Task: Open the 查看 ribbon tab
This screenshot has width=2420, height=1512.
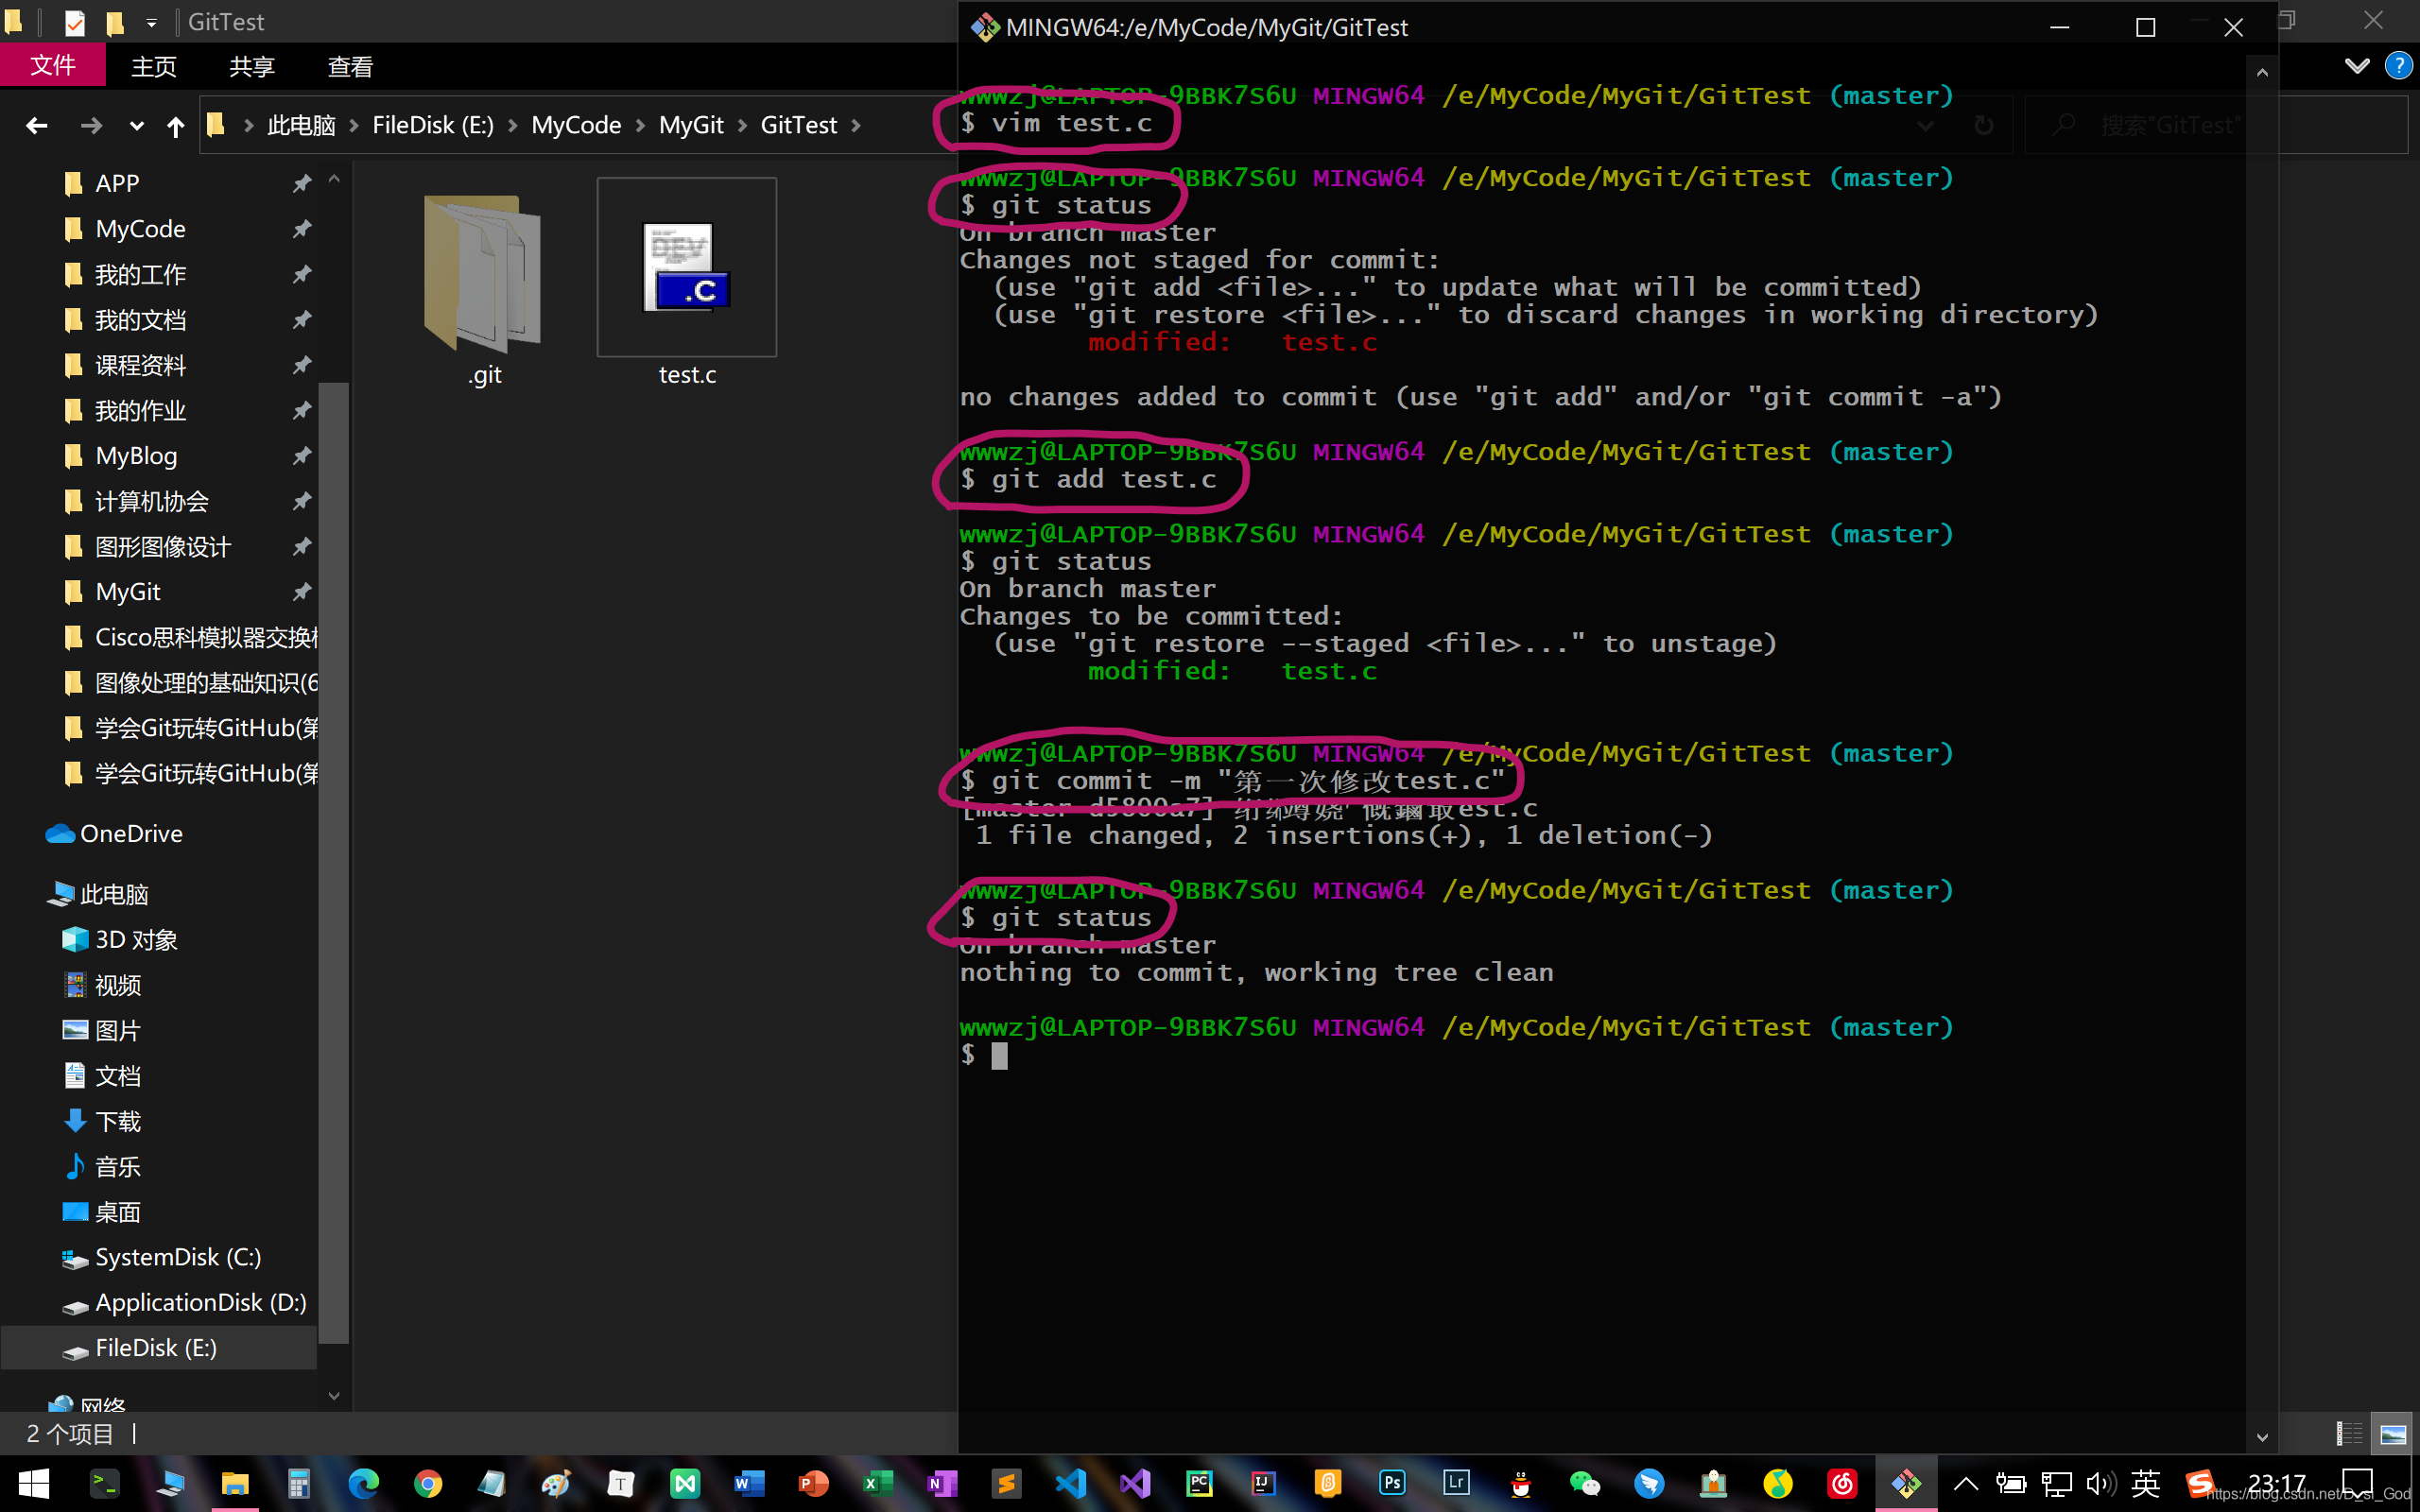Action: coord(350,67)
